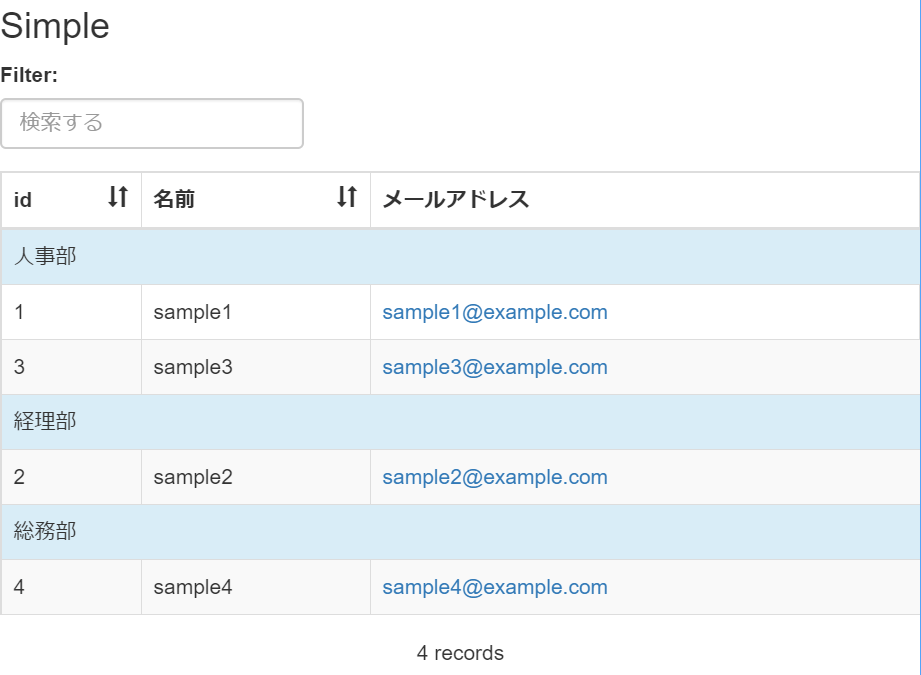Click the sort arrows icon in 名前 column
The width and height of the screenshot is (921, 675).
point(346,198)
